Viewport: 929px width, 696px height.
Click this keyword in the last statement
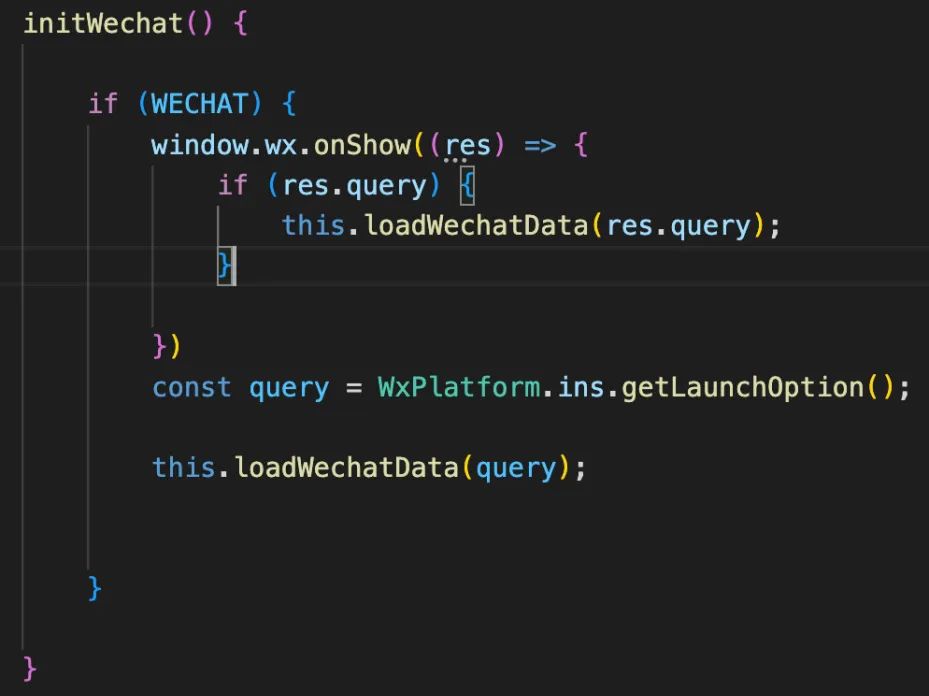(183, 467)
